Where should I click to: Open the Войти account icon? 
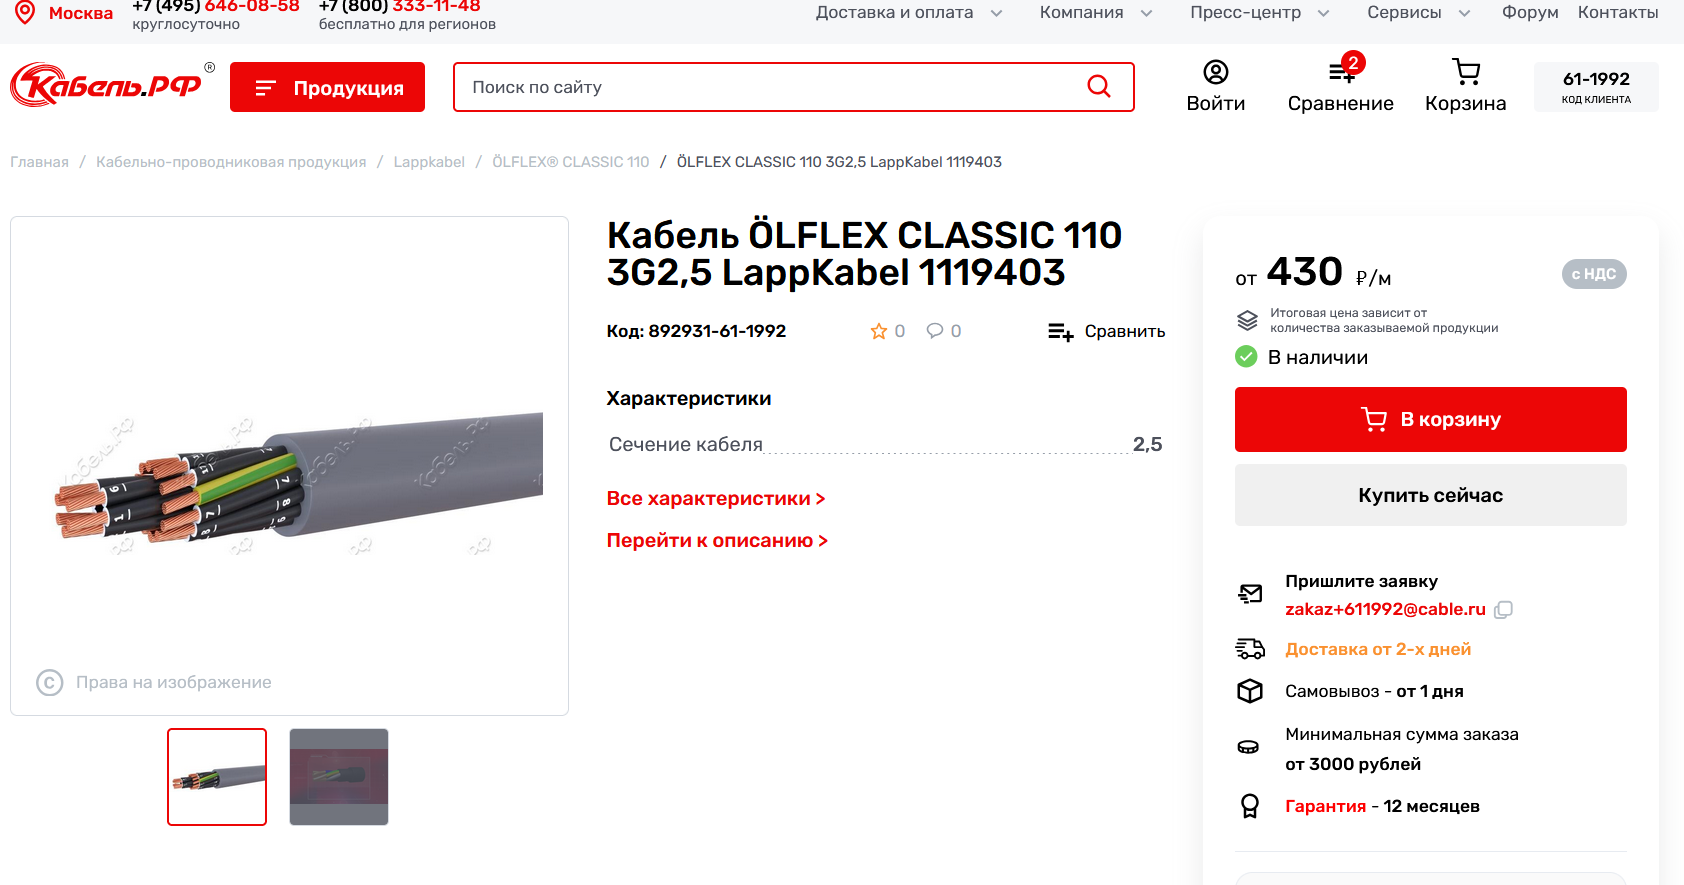coord(1216,72)
